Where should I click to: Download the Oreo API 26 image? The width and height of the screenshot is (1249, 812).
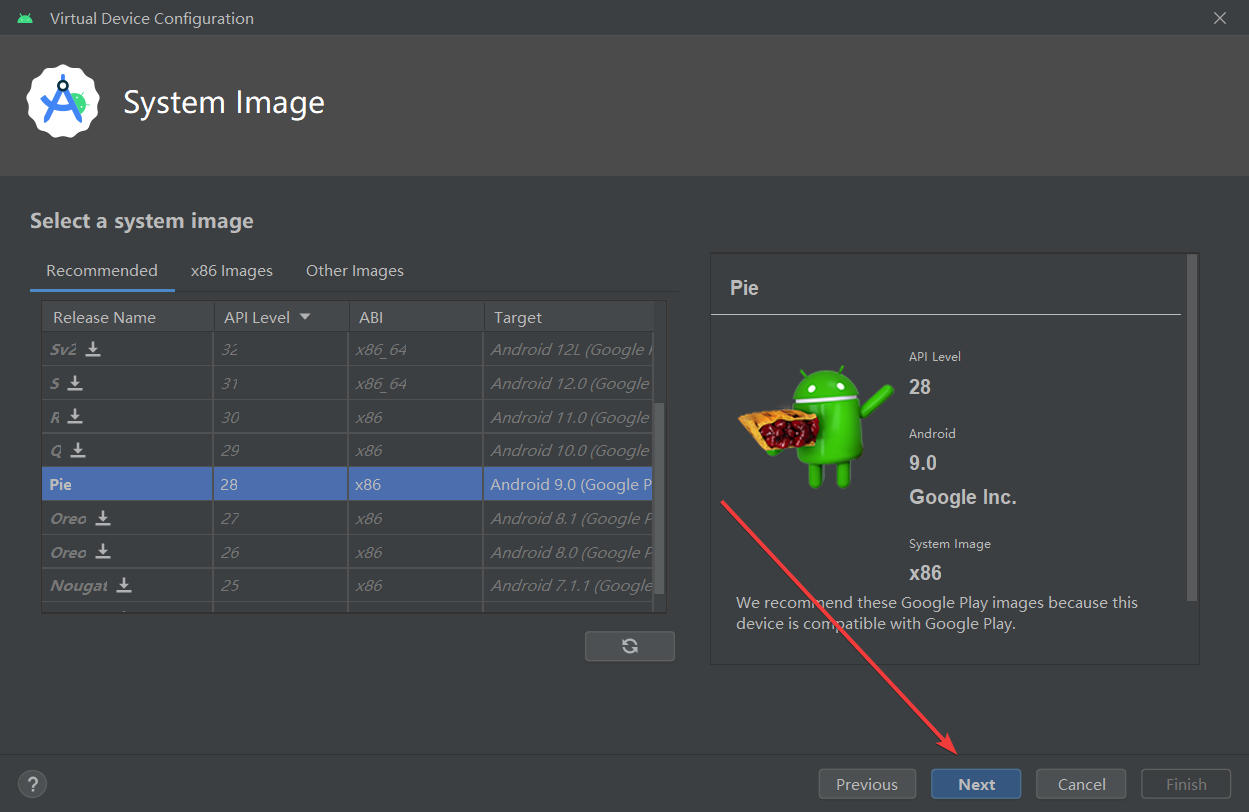pyautogui.click(x=103, y=552)
